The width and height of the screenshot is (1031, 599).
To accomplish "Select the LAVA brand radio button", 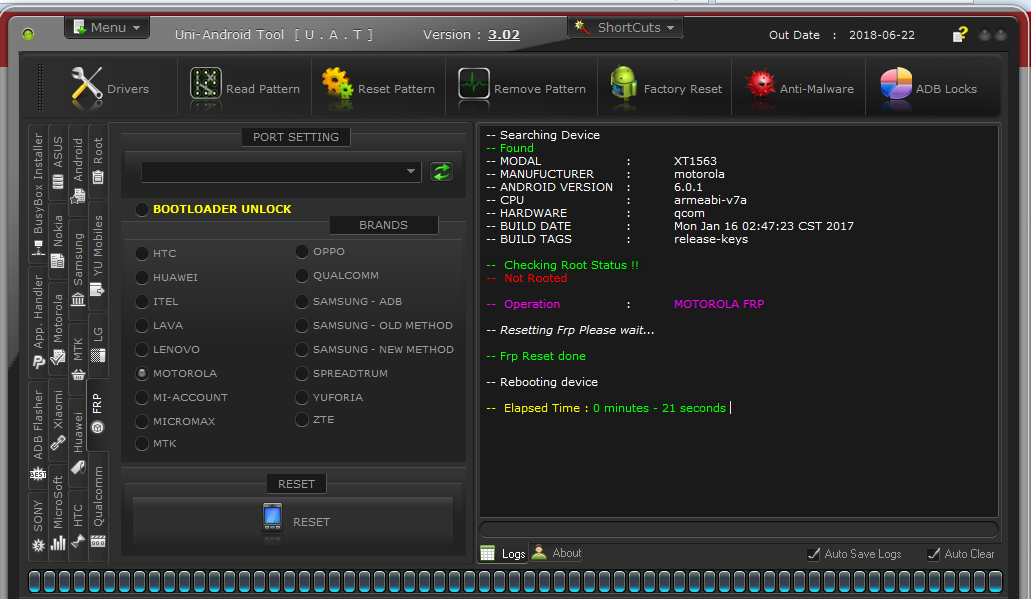I will click(x=141, y=325).
